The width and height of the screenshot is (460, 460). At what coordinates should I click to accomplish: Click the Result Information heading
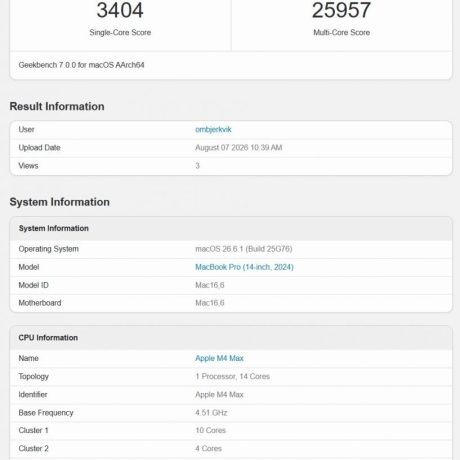(57, 106)
